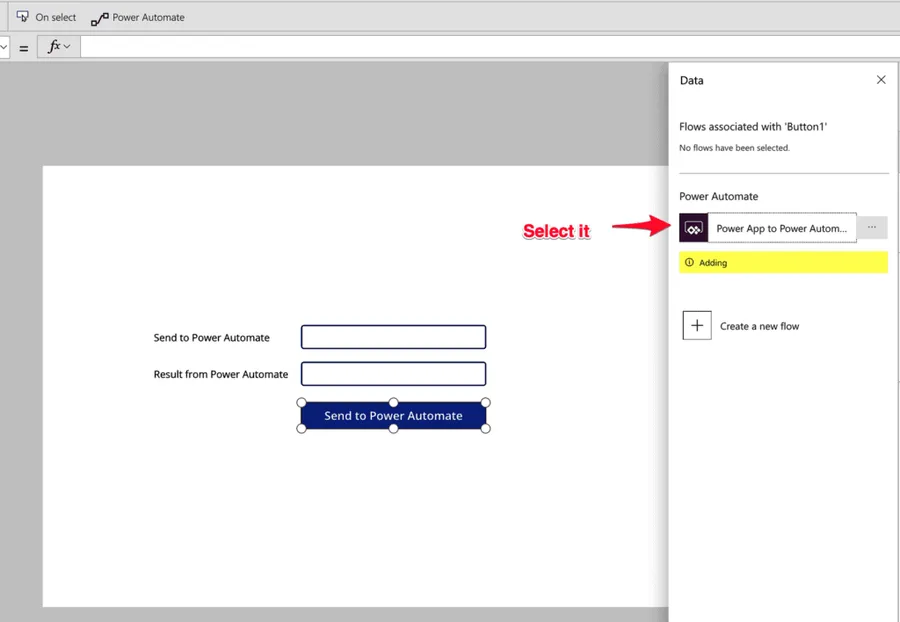Click the Create a new flow link
The width and height of the screenshot is (900, 622).
[759, 326]
